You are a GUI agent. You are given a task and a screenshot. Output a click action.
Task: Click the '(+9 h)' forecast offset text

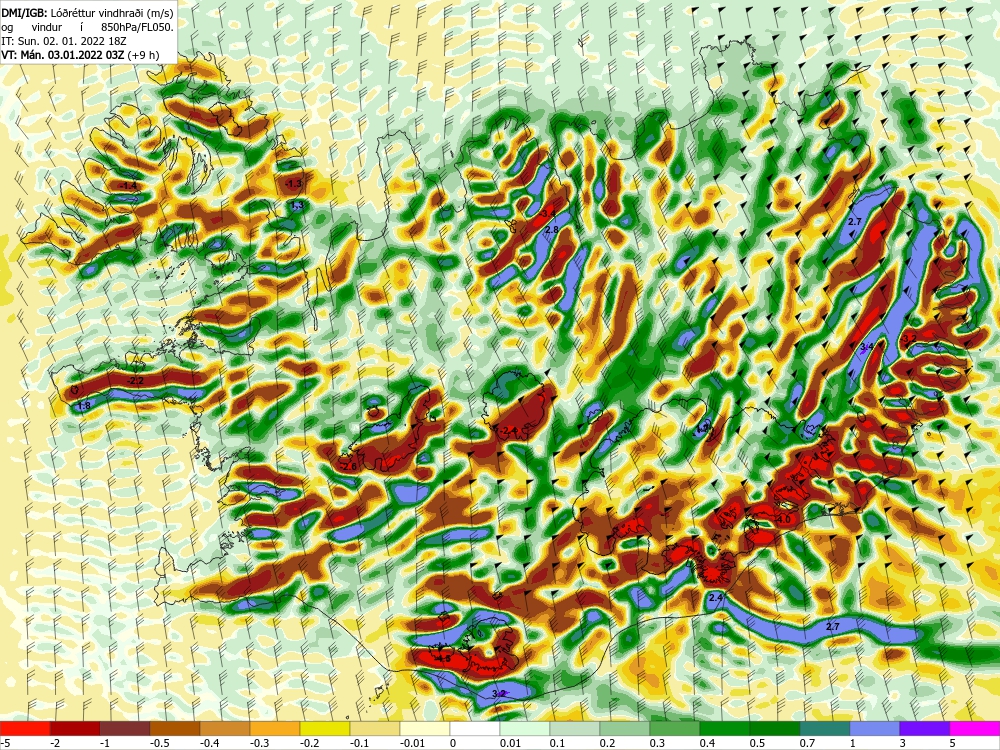[x=143, y=55]
